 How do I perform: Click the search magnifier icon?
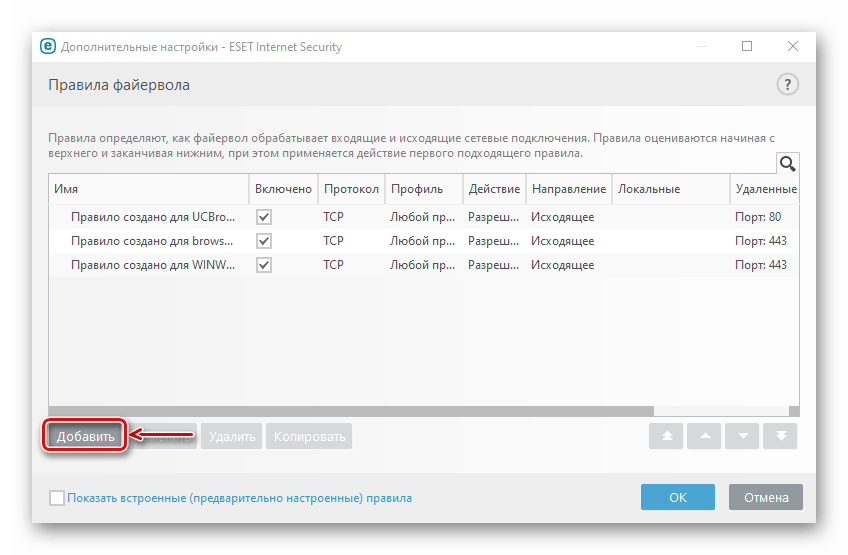[x=787, y=164]
